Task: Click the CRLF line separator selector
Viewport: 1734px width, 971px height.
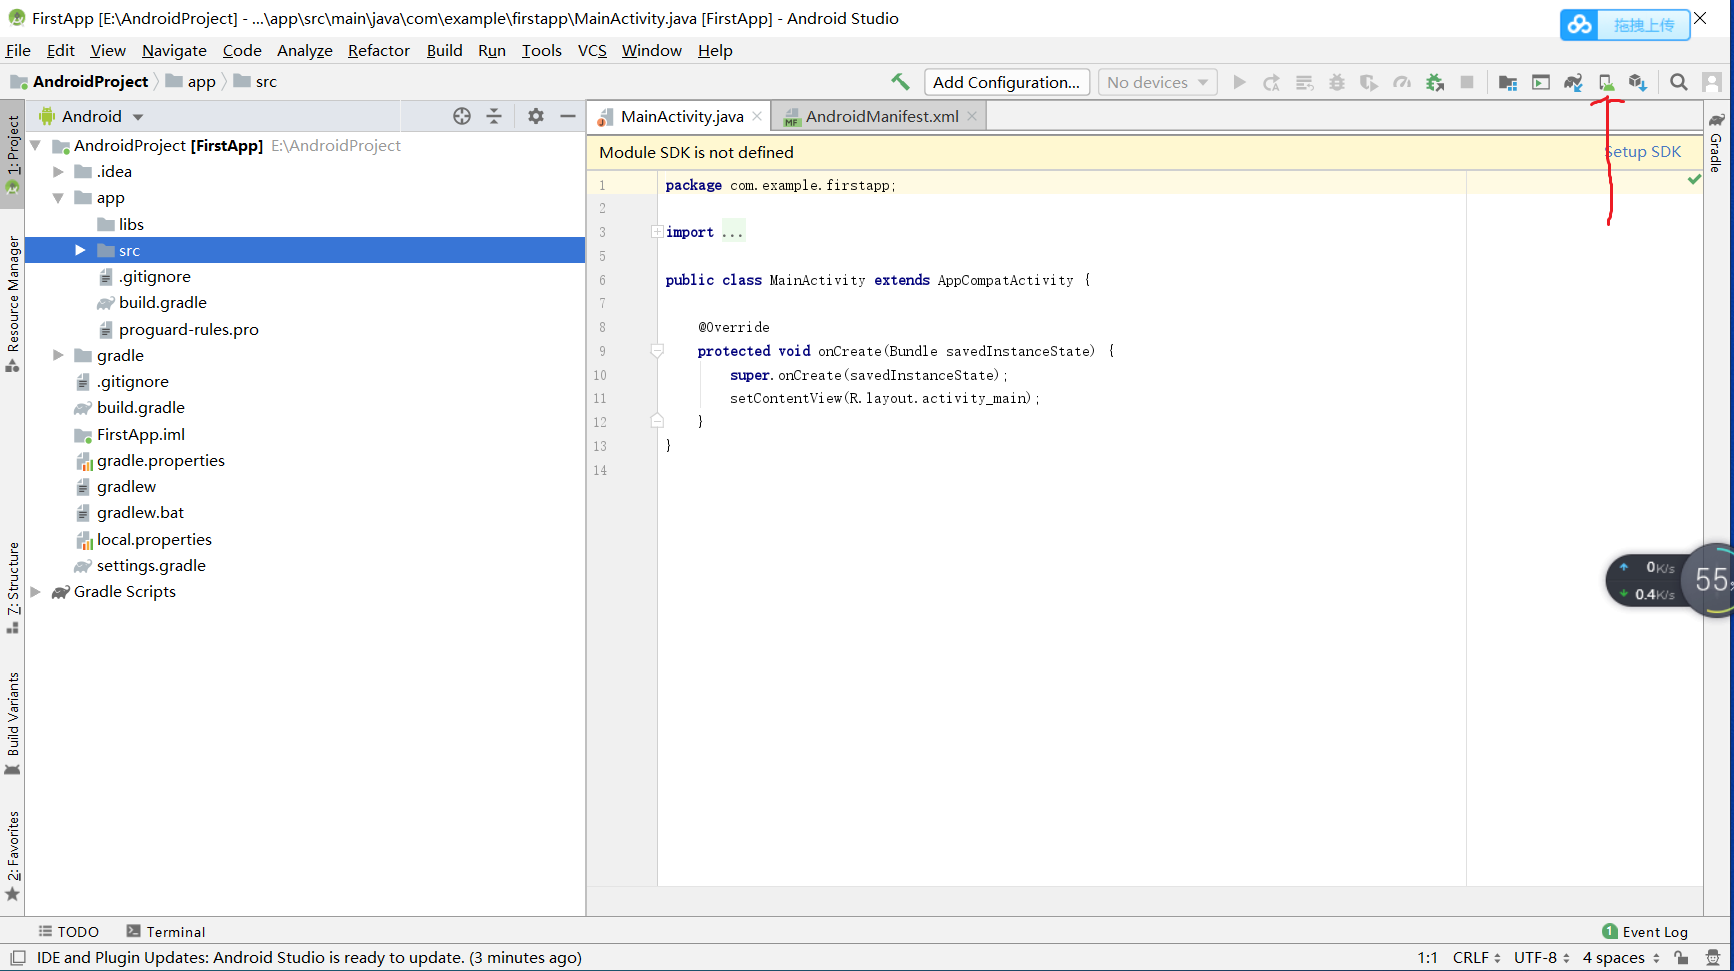Action: [1476, 958]
